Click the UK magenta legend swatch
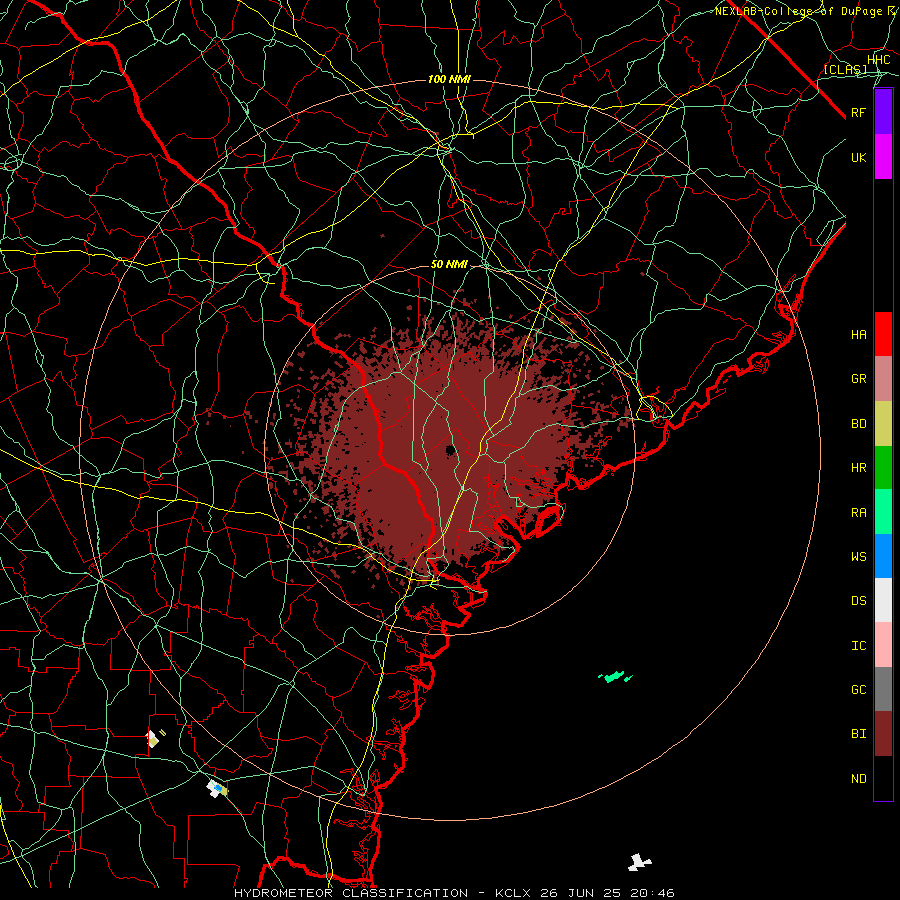This screenshot has height=900, width=900. [883, 157]
